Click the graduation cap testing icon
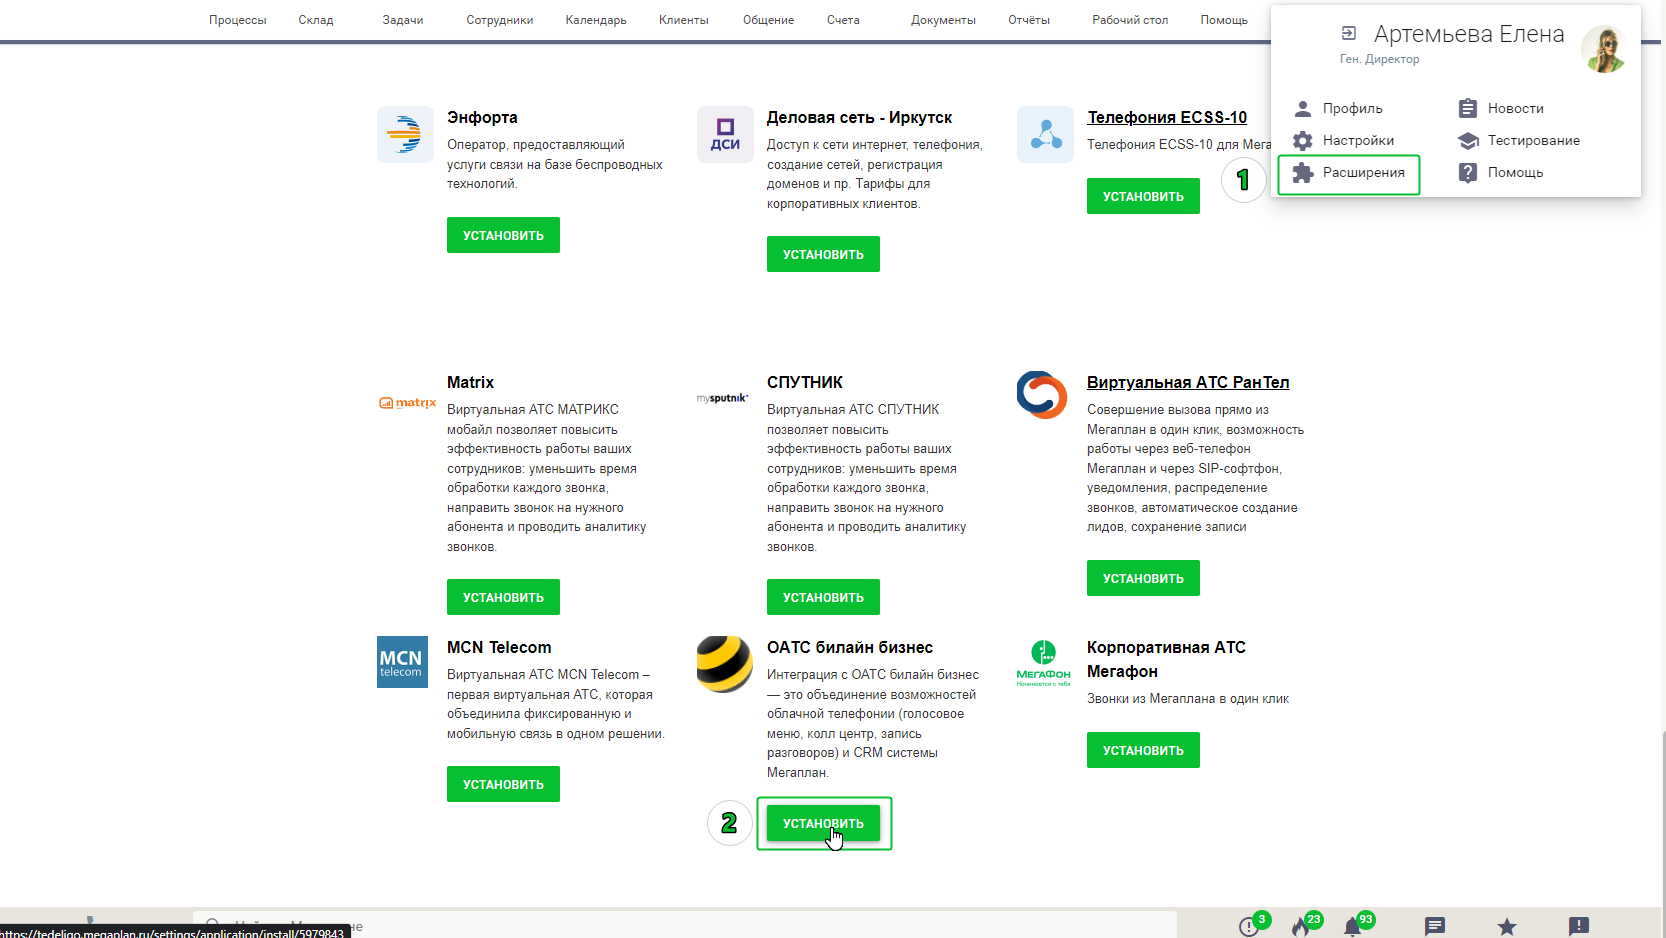 (1467, 140)
